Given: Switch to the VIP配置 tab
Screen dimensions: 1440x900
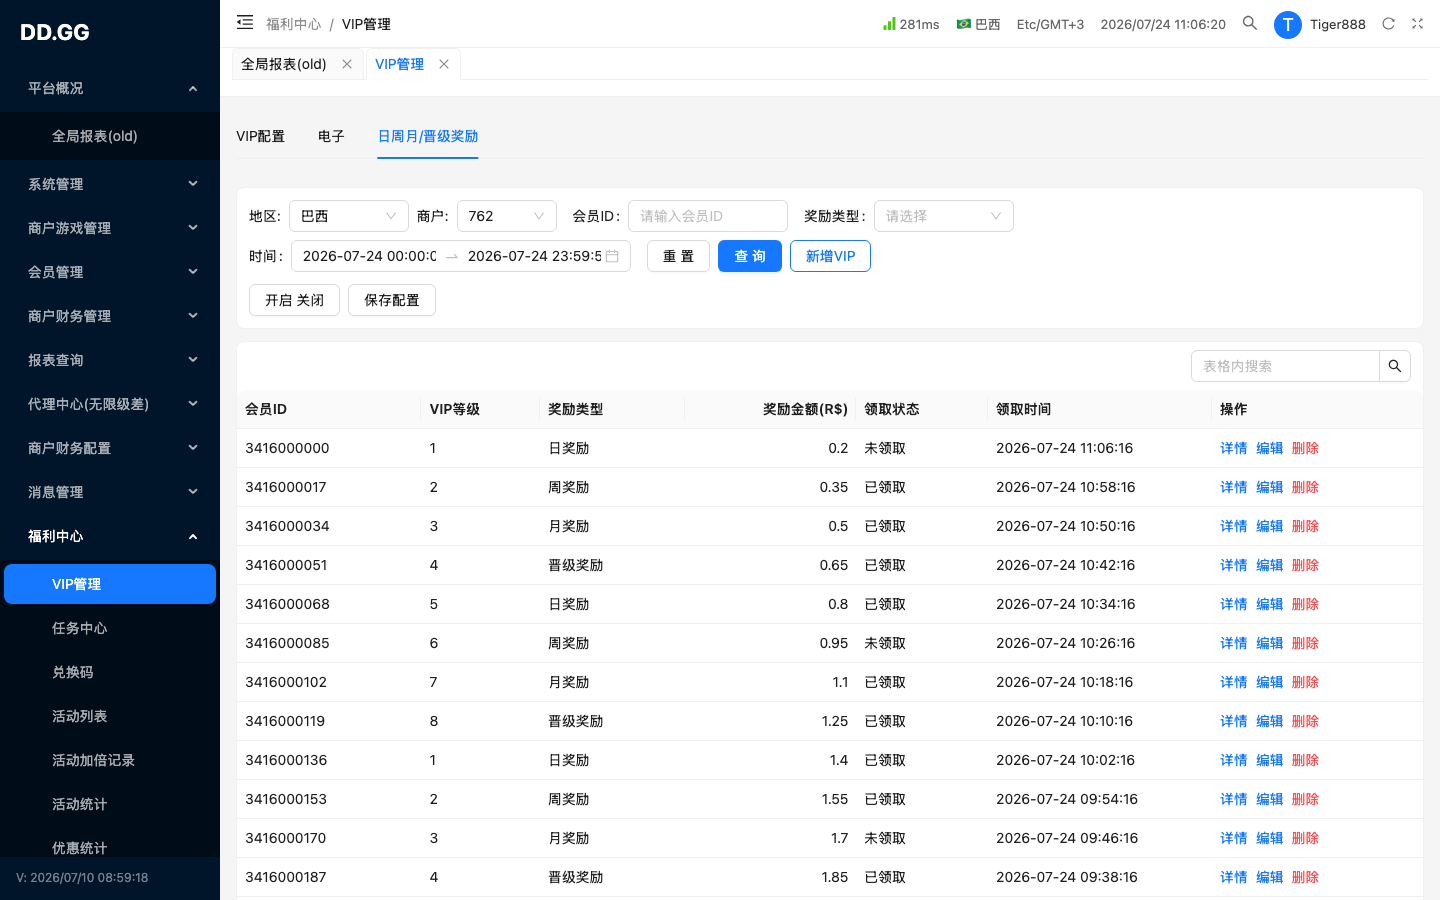Looking at the screenshot, I should pos(260,136).
